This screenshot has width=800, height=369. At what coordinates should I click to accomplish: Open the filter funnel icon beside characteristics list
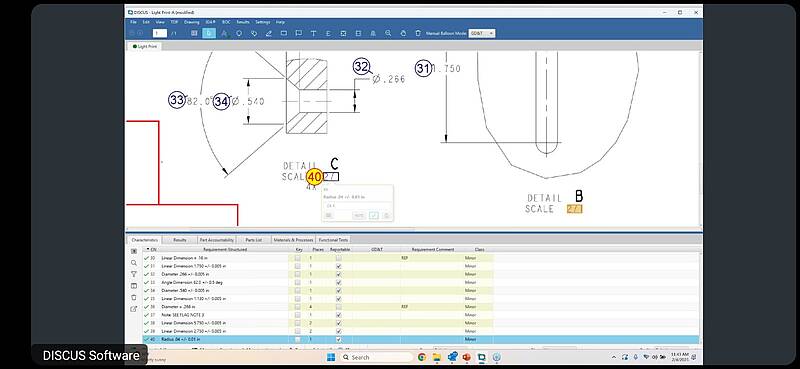click(x=134, y=274)
